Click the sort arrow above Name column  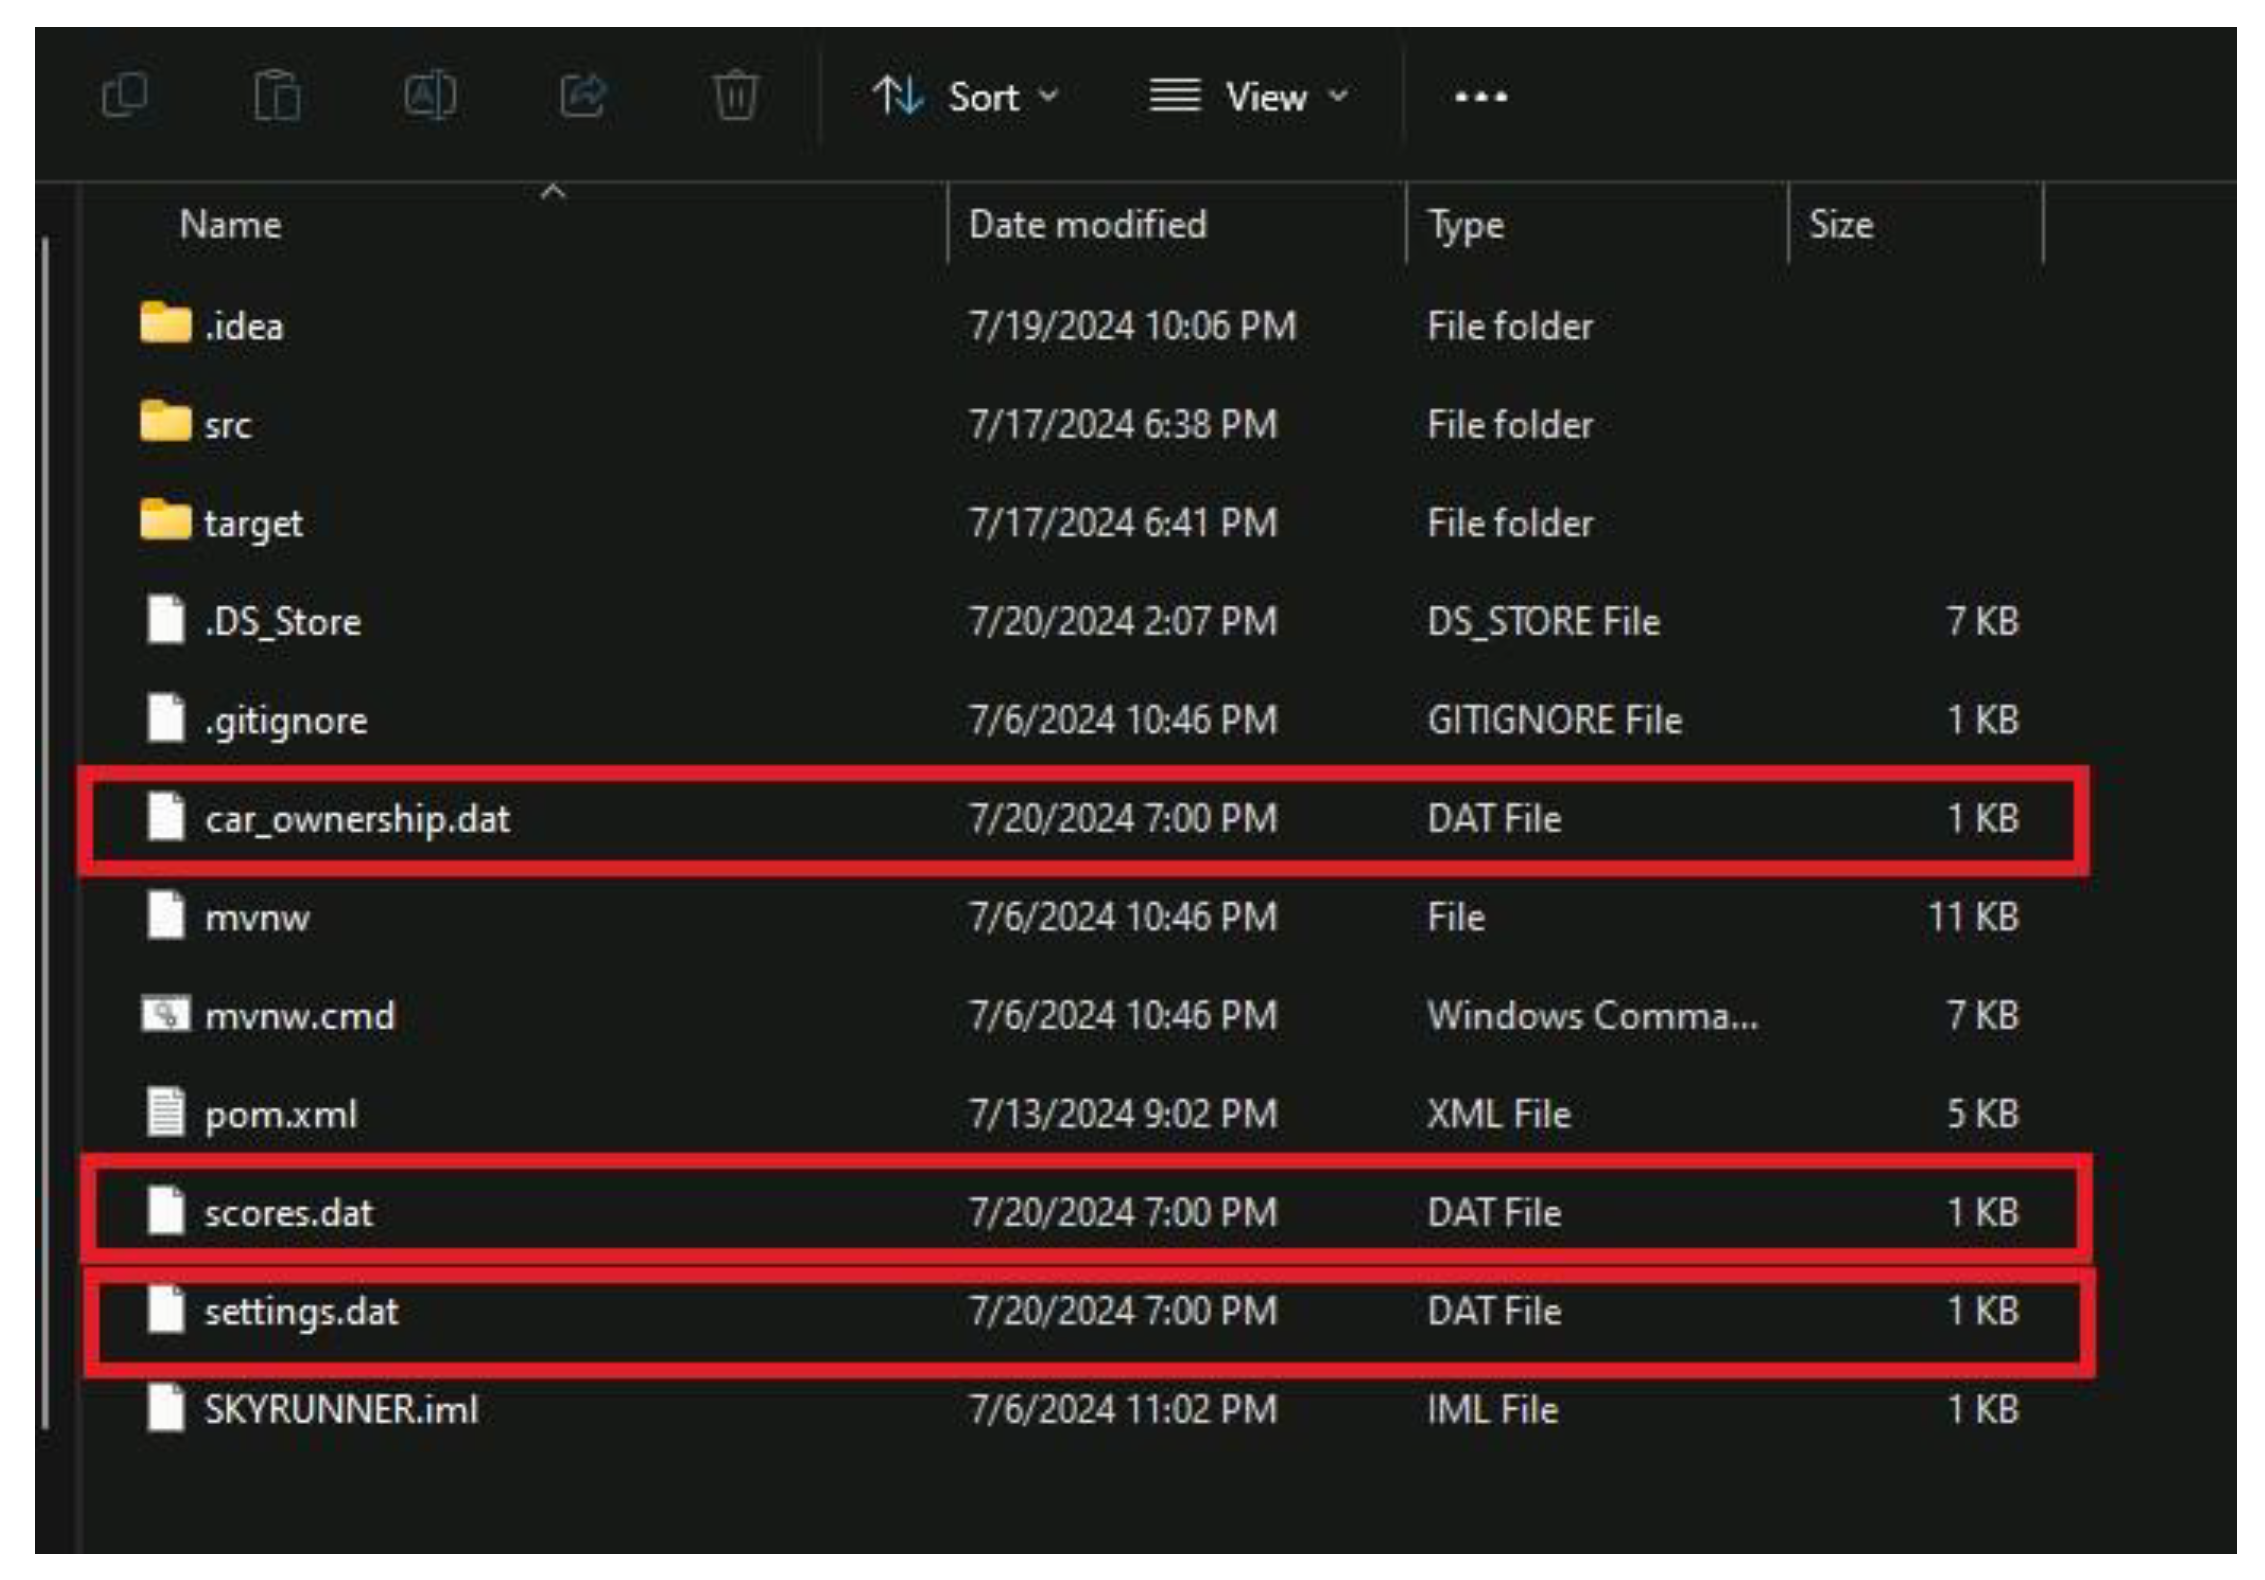click(553, 192)
